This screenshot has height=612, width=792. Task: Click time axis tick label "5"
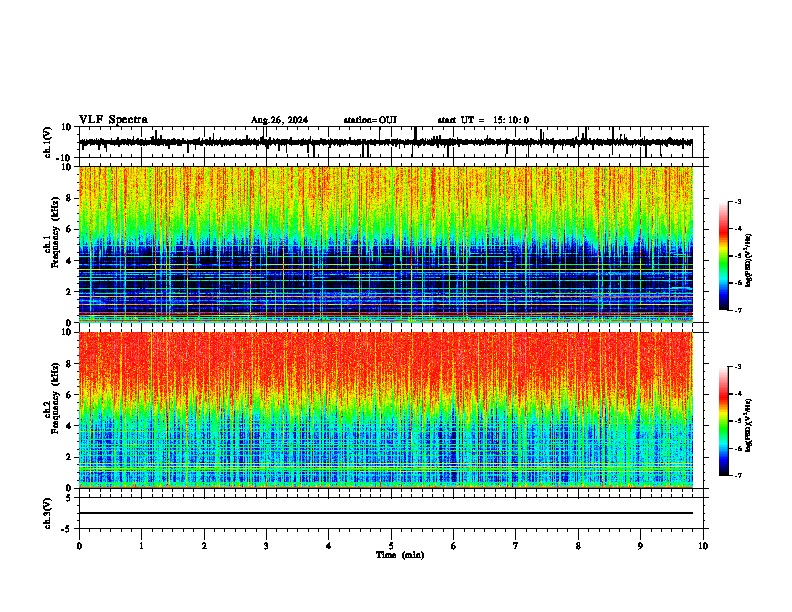391,546
